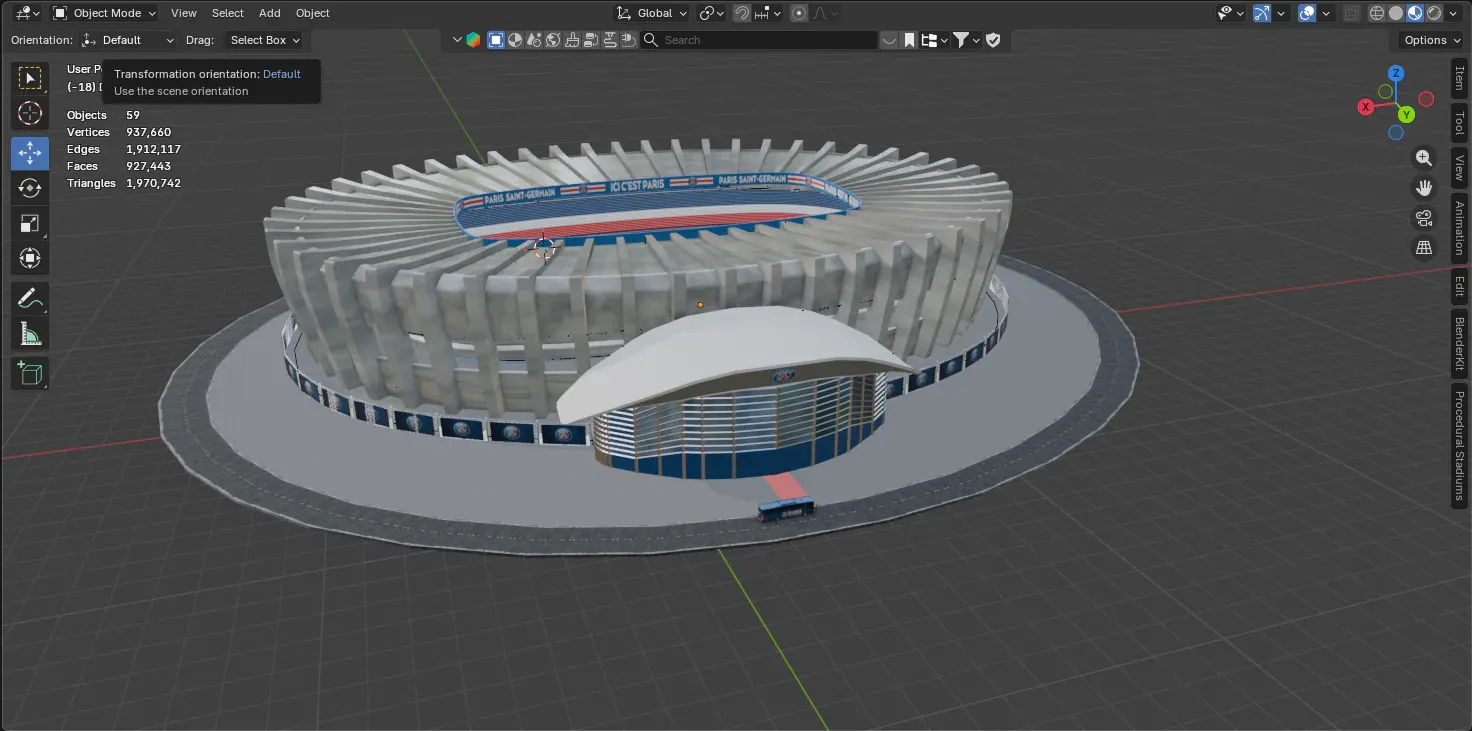Image resolution: width=1472 pixels, height=731 pixels.
Task: Open the View menu
Action: click(184, 13)
